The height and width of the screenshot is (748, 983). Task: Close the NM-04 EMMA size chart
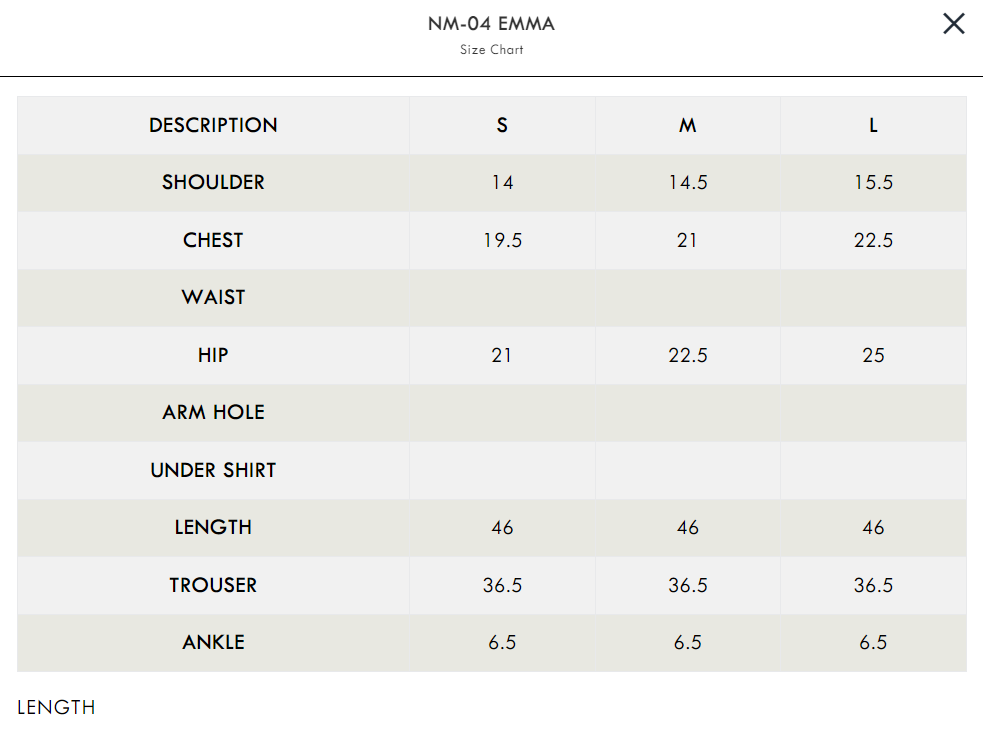953,24
